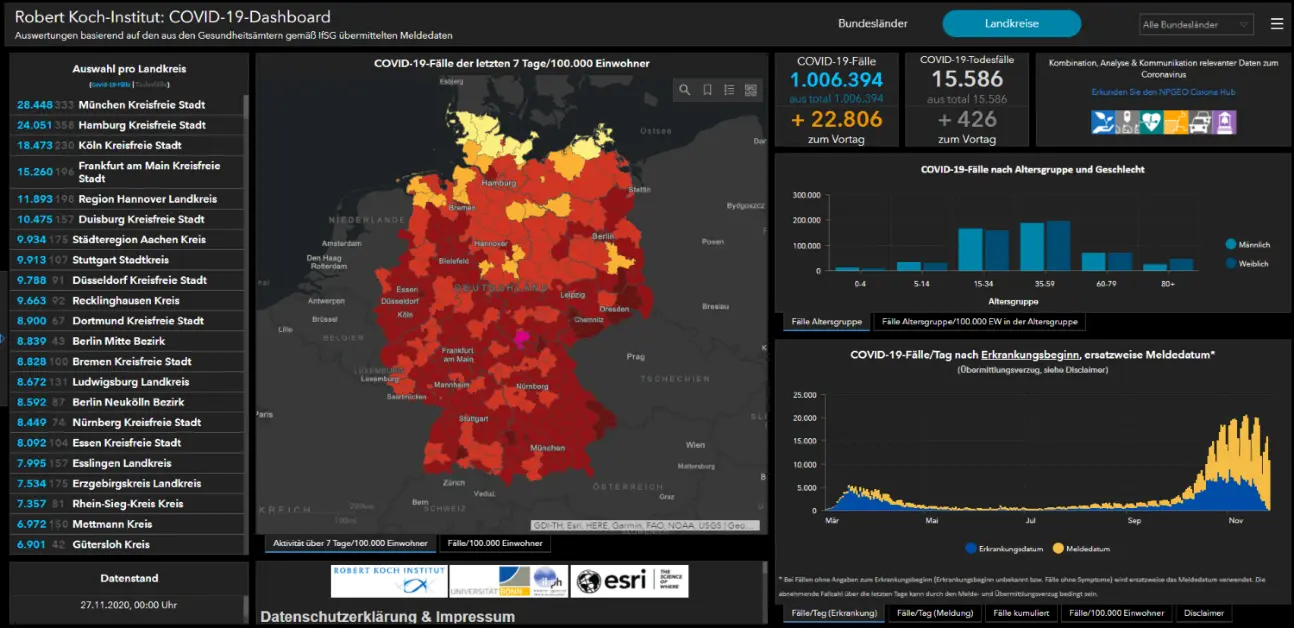
Task: Show the map legend list icon
Action: tap(729, 90)
